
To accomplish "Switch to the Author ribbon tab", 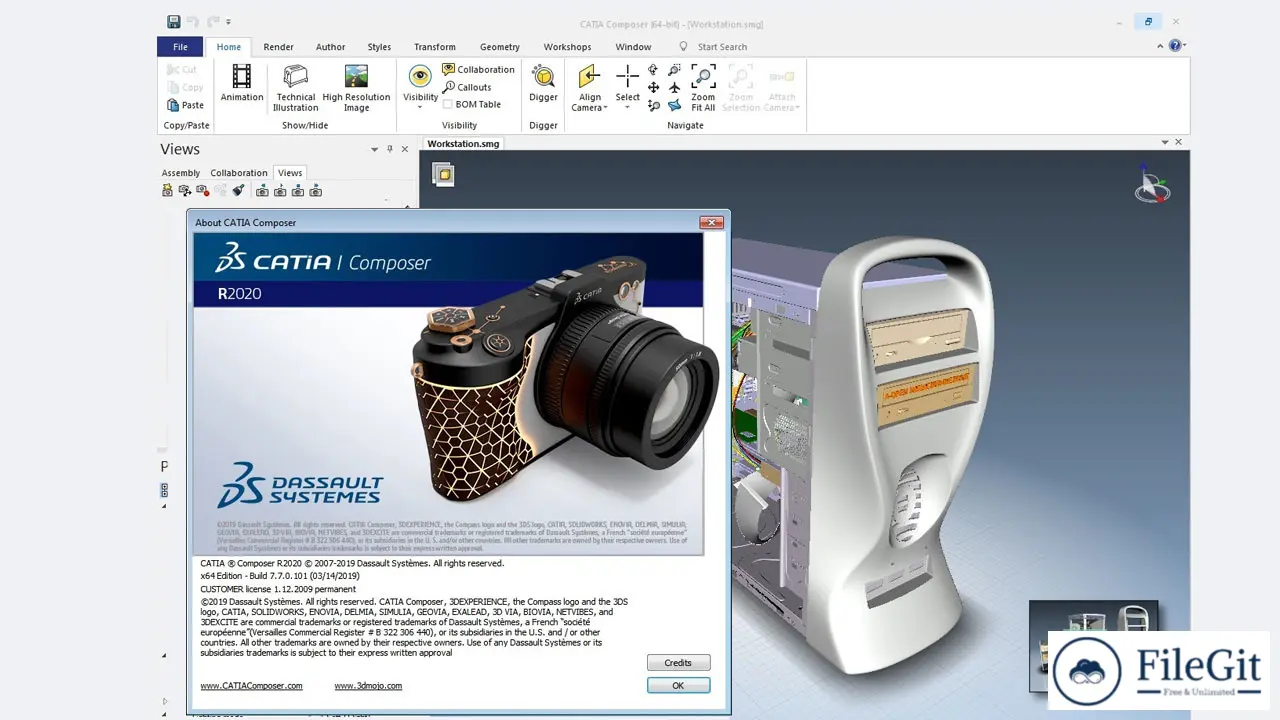I will 330,46.
